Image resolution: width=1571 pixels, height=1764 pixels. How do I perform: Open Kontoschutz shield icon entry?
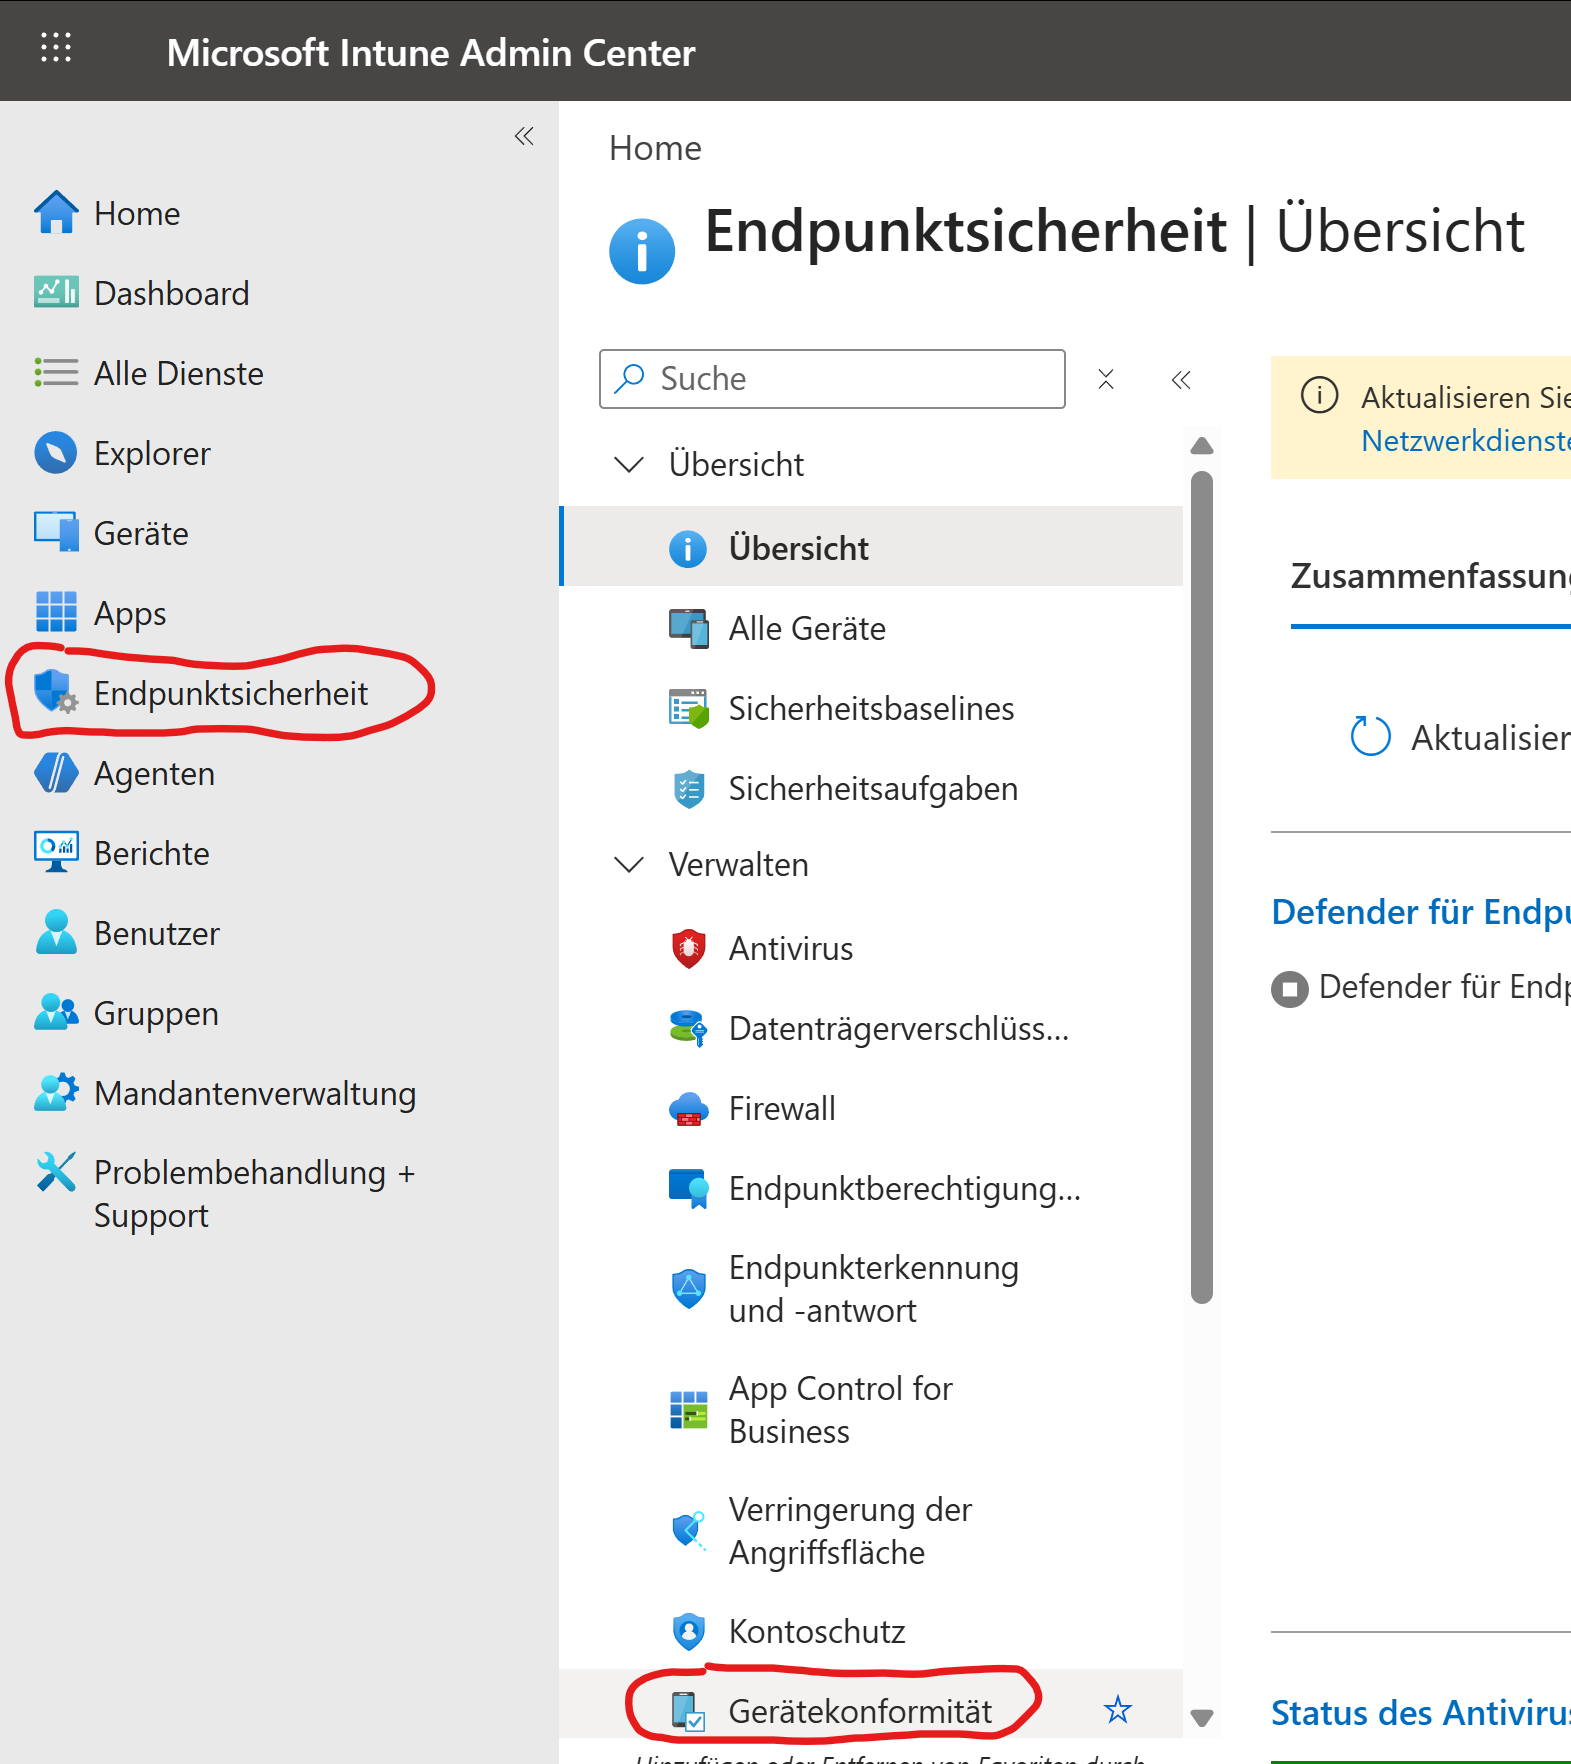(688, 1631)
